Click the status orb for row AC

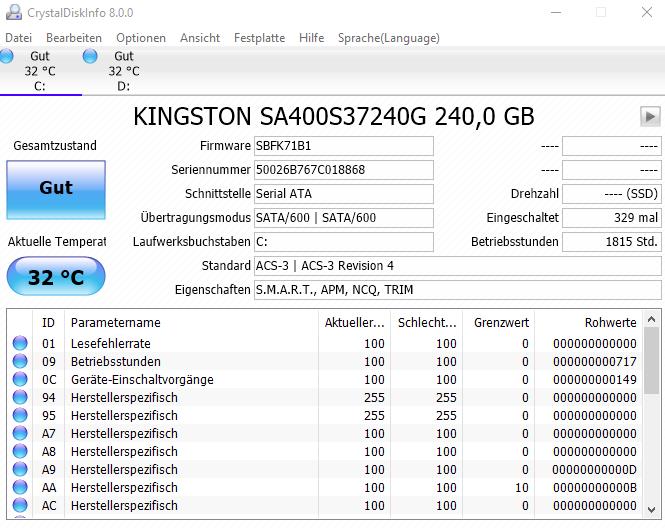coord(20,506)
